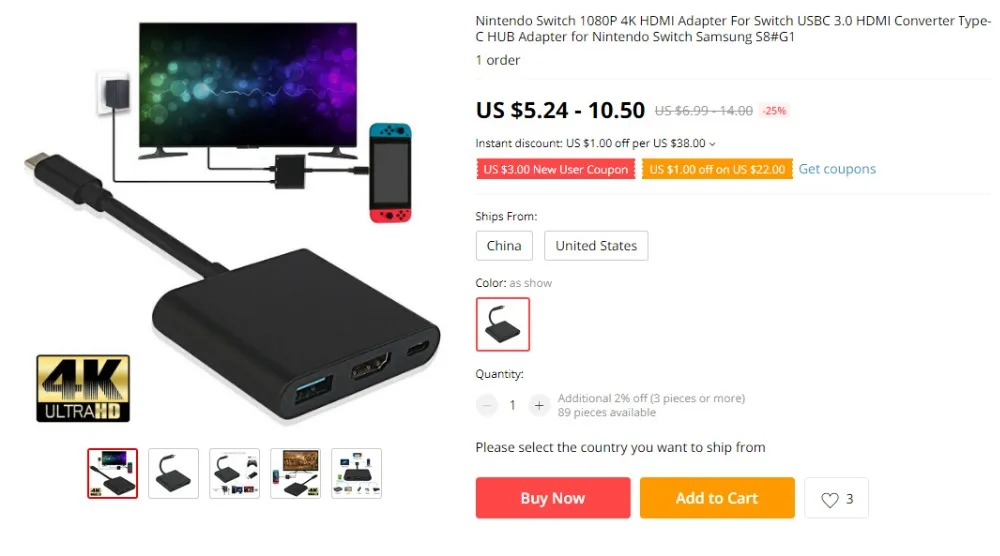Increase quantity with the plus button
Image resolution: width=1000 pixels, height=556 pixels.
[539, 405]
